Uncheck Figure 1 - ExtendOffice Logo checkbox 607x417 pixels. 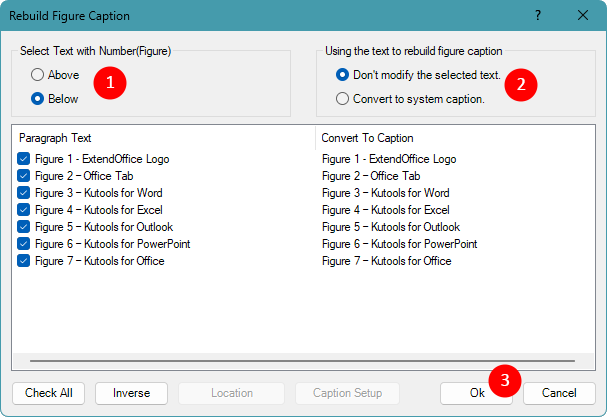[x=24, y=159]
